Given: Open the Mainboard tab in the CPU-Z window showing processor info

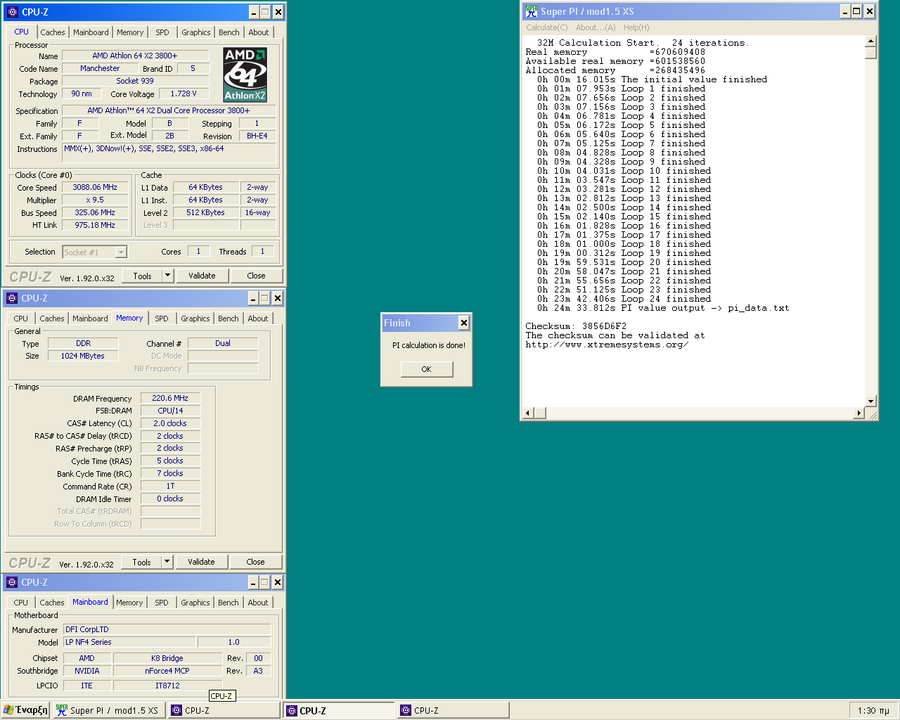Looking at the screenshot, I should [91, 33].
